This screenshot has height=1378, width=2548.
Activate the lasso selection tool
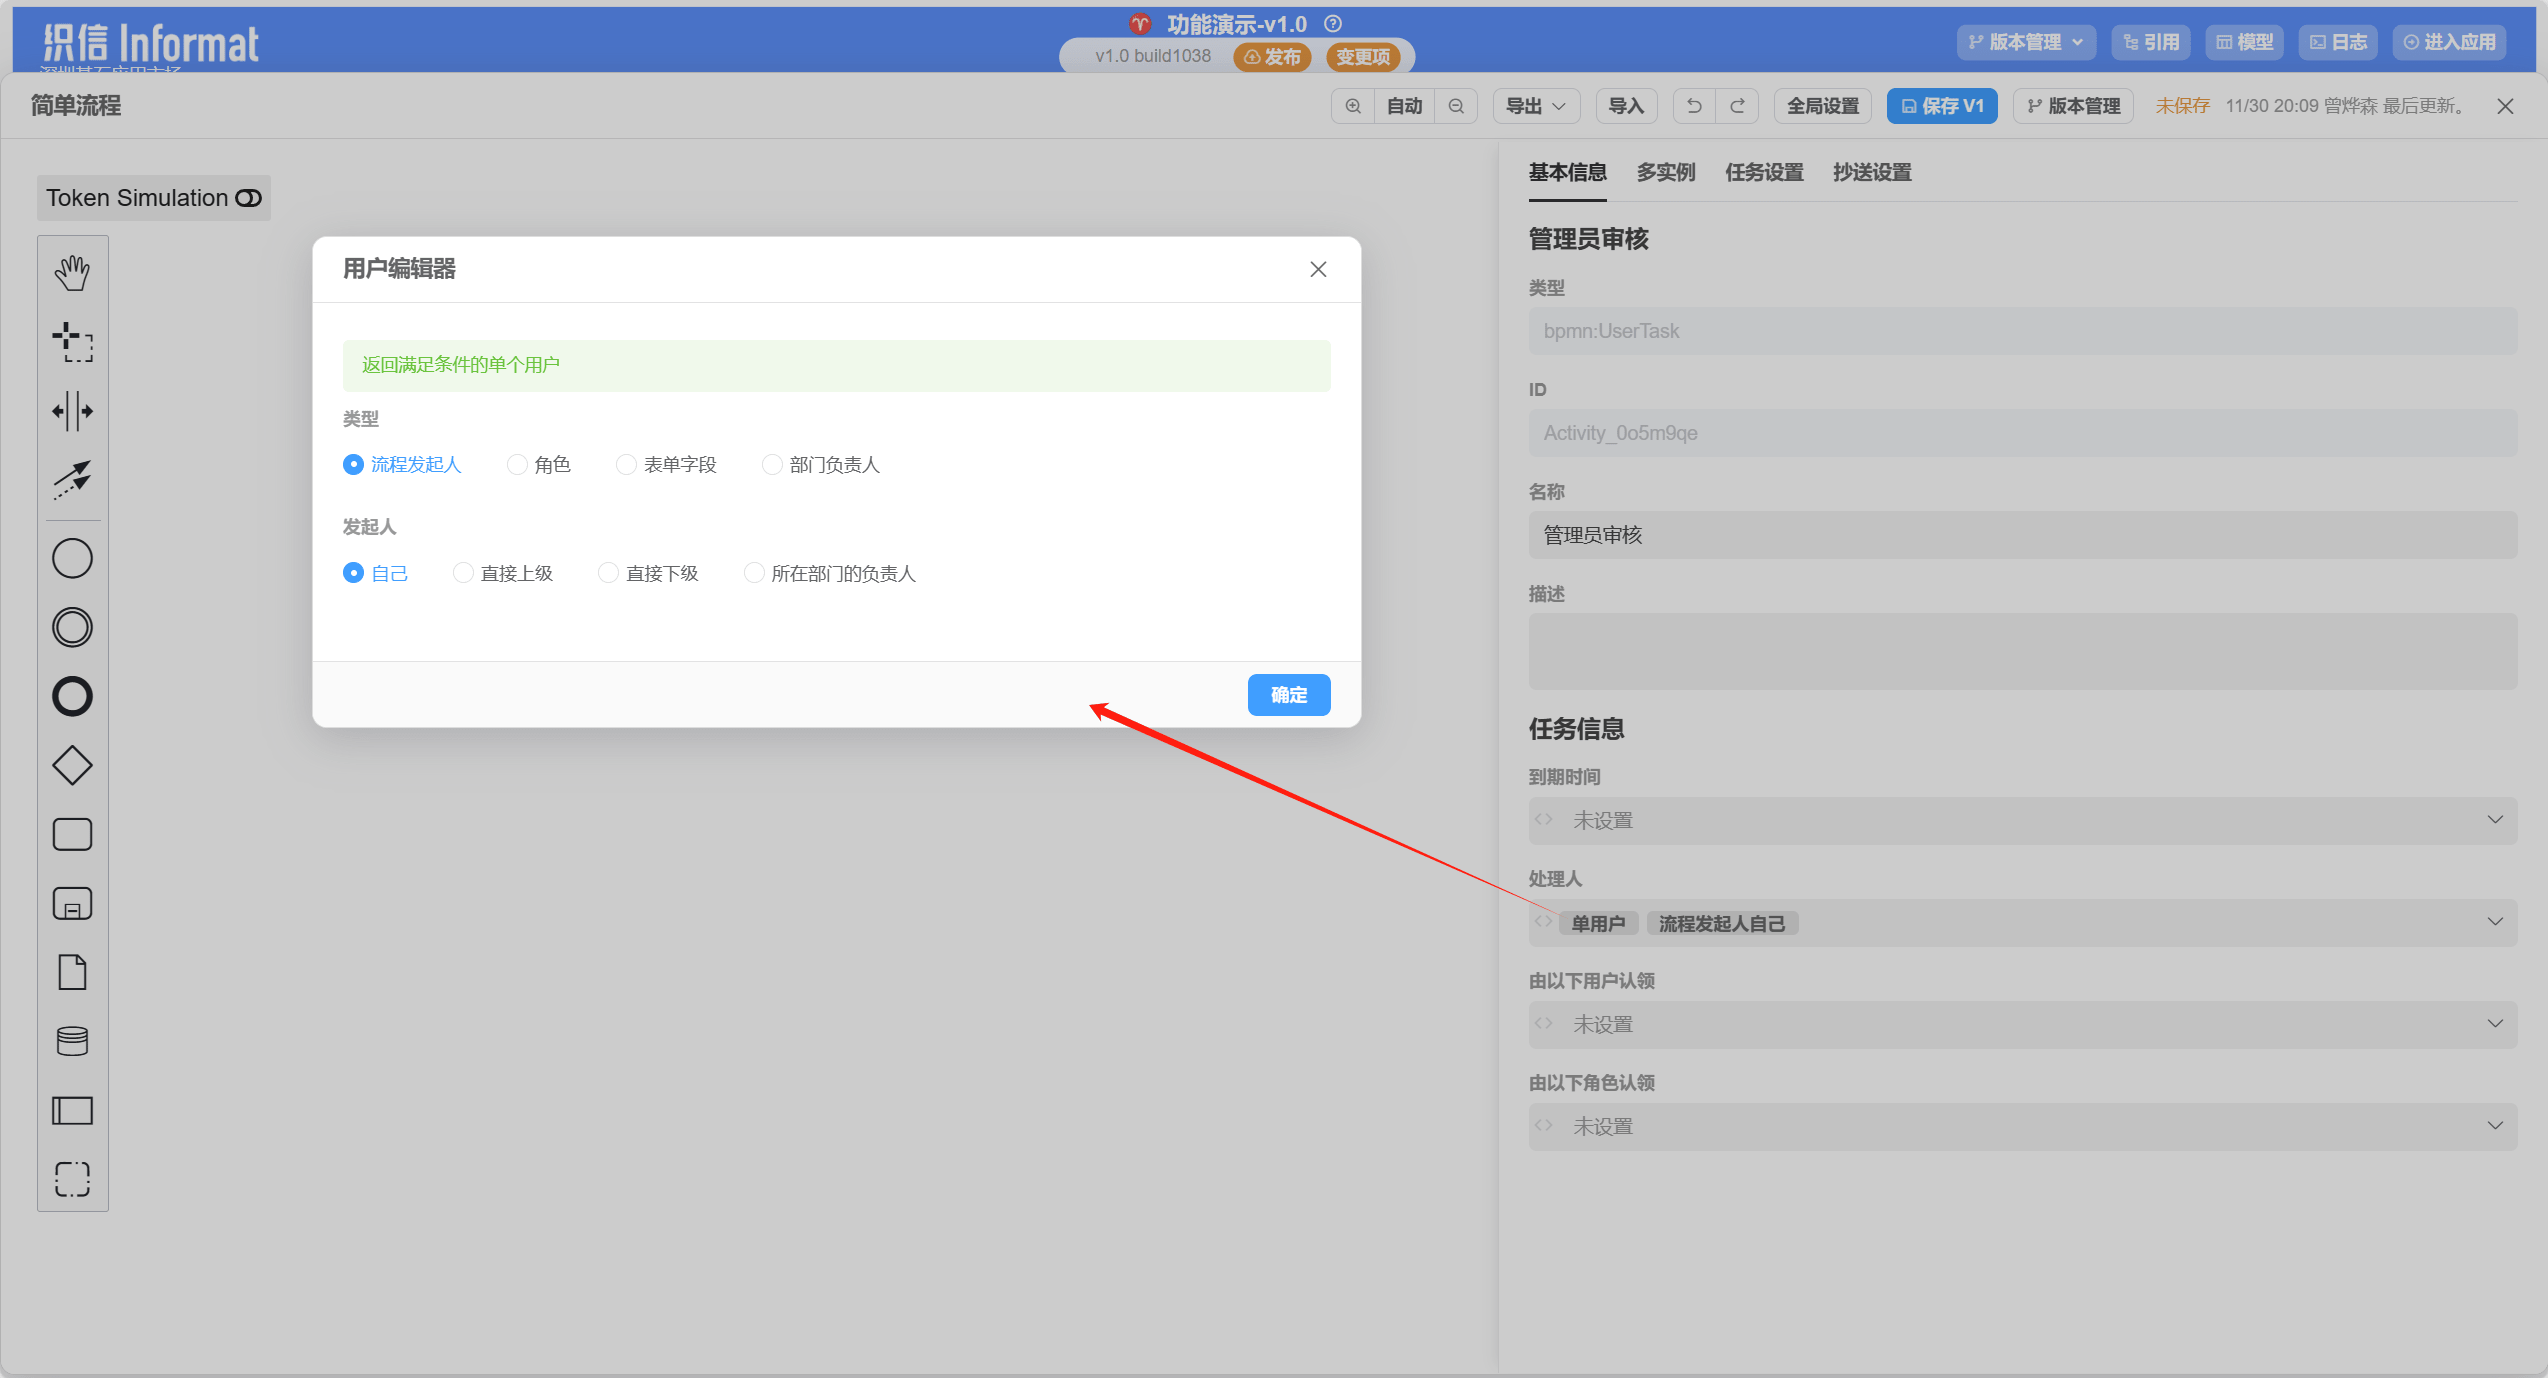click(x=72, y=342)
